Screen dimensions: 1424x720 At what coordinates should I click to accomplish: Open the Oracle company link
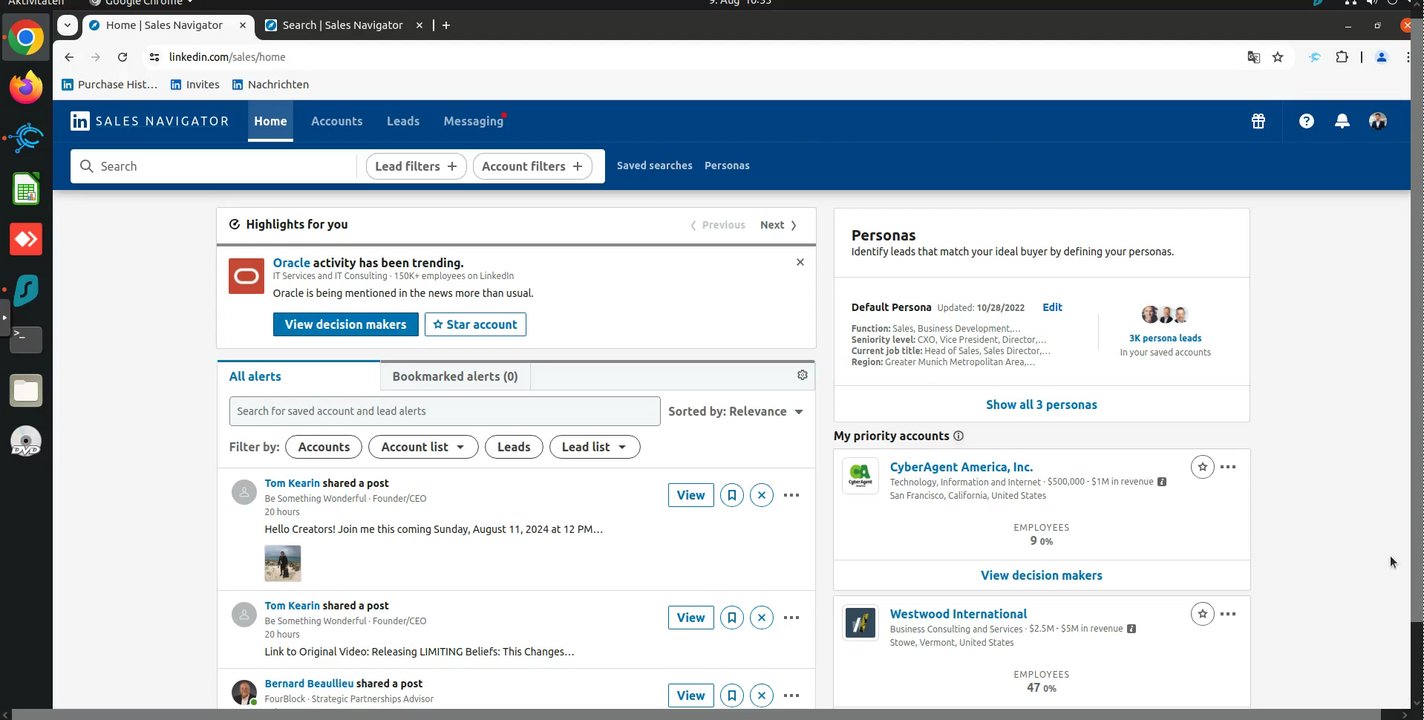(x=291, y=263)
